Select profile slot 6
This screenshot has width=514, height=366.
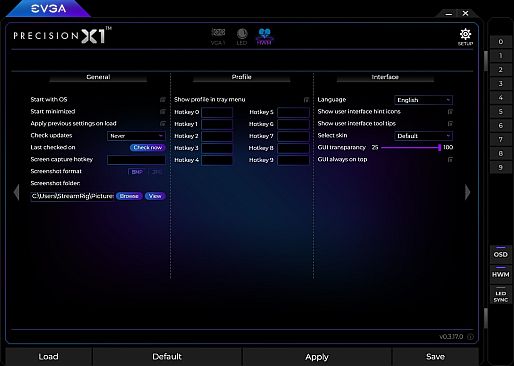click(500, 126)
